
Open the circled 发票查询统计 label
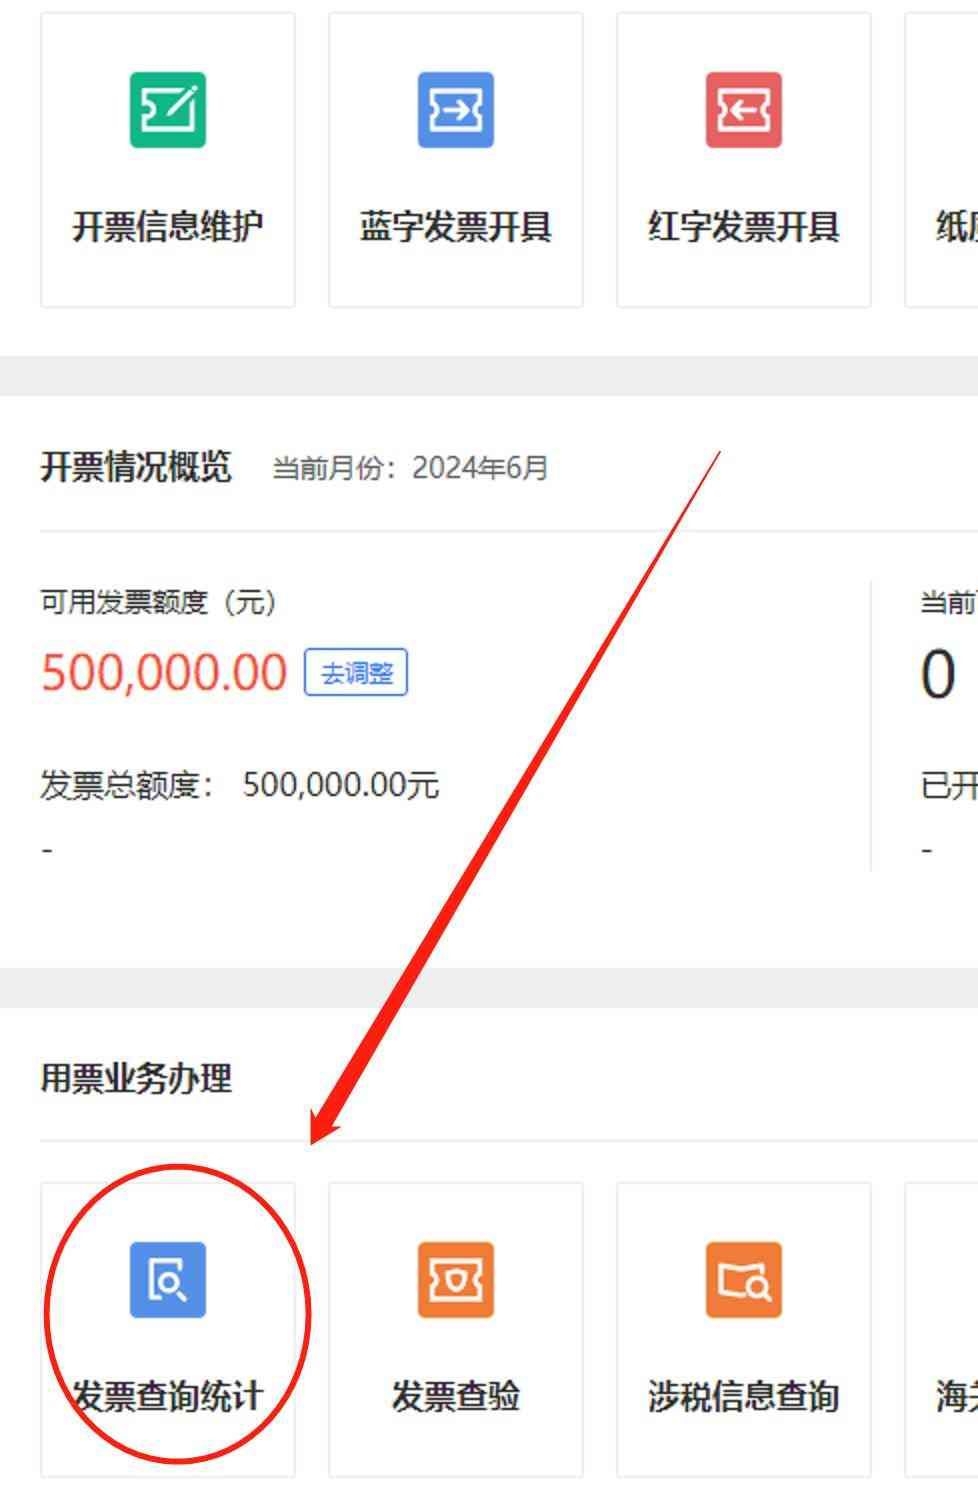tap(168, 1396)
